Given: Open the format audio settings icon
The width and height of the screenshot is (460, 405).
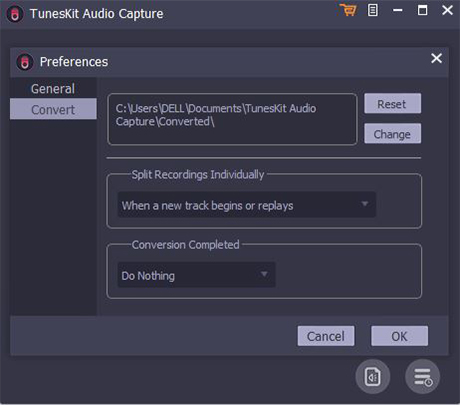Looking at the screenshot, I should pos(373,377).
